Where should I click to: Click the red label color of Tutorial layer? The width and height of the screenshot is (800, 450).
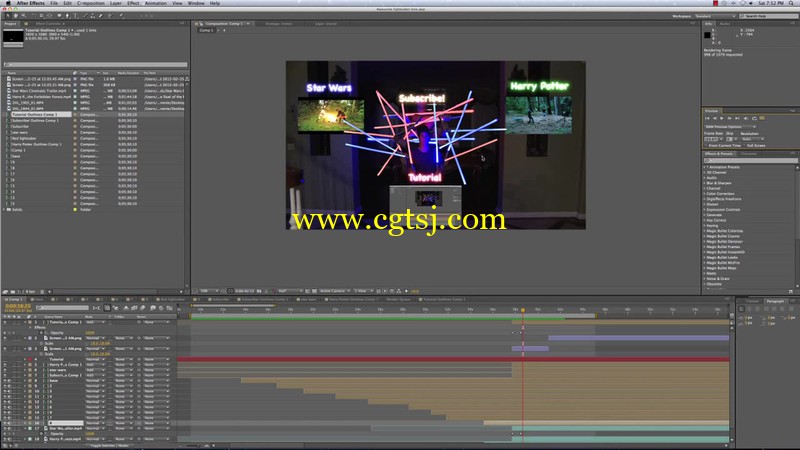click(x=30, y=359)
